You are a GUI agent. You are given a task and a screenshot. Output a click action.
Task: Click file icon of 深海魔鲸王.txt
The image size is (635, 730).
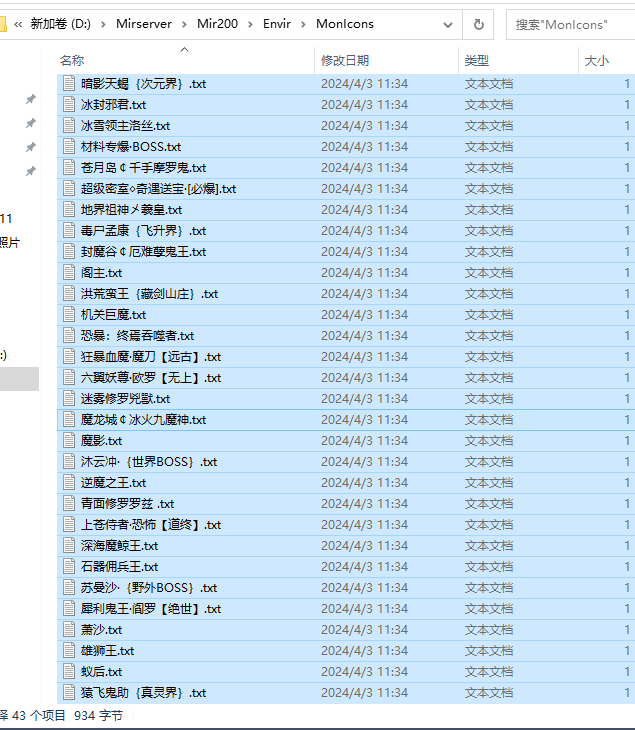pyautogui.click(x=69, y=546)
